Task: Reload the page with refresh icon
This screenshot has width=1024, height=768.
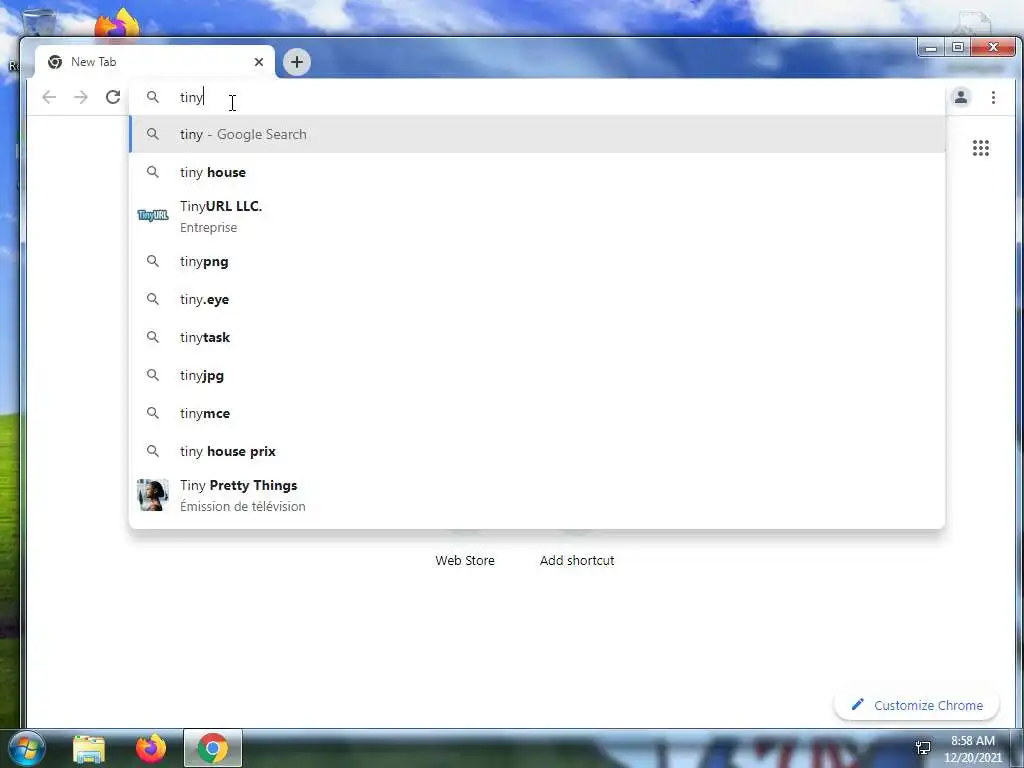Action: tap(113, 97)
